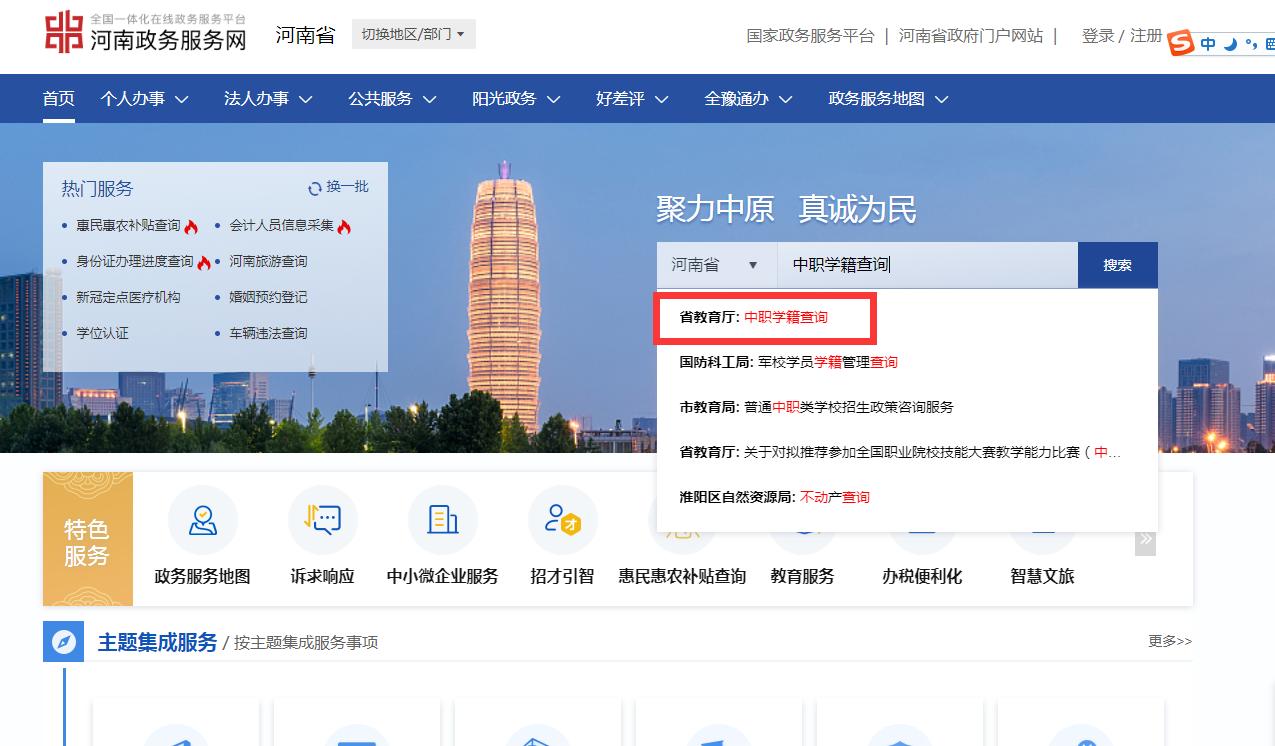This screenshot has height=746, width=1275.
Task: Open 惠民惠农补贴查询 hot service
Action: click(x=128, y=226)
